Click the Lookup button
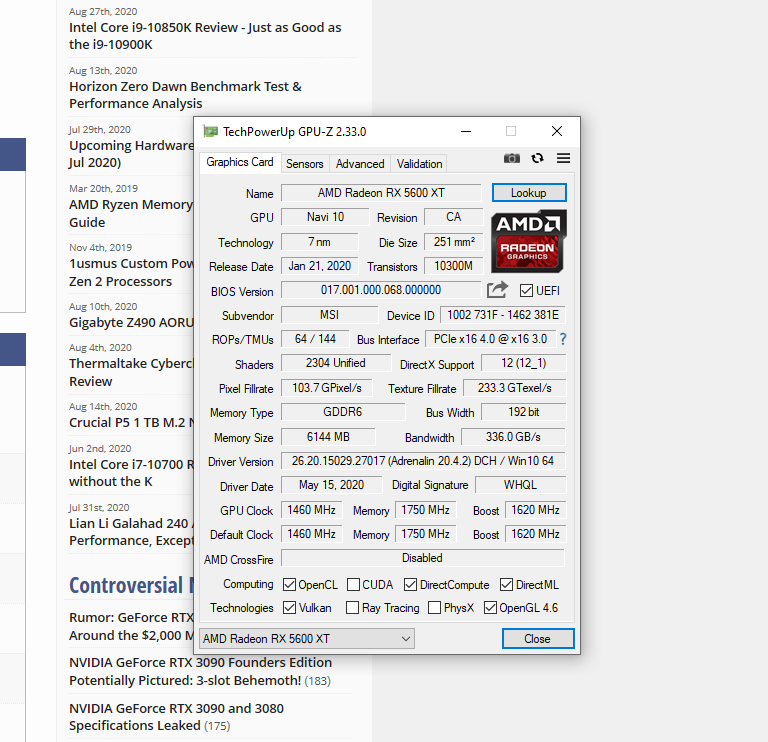Viewport: 768px width, 742px height. (x=529, y=192)
